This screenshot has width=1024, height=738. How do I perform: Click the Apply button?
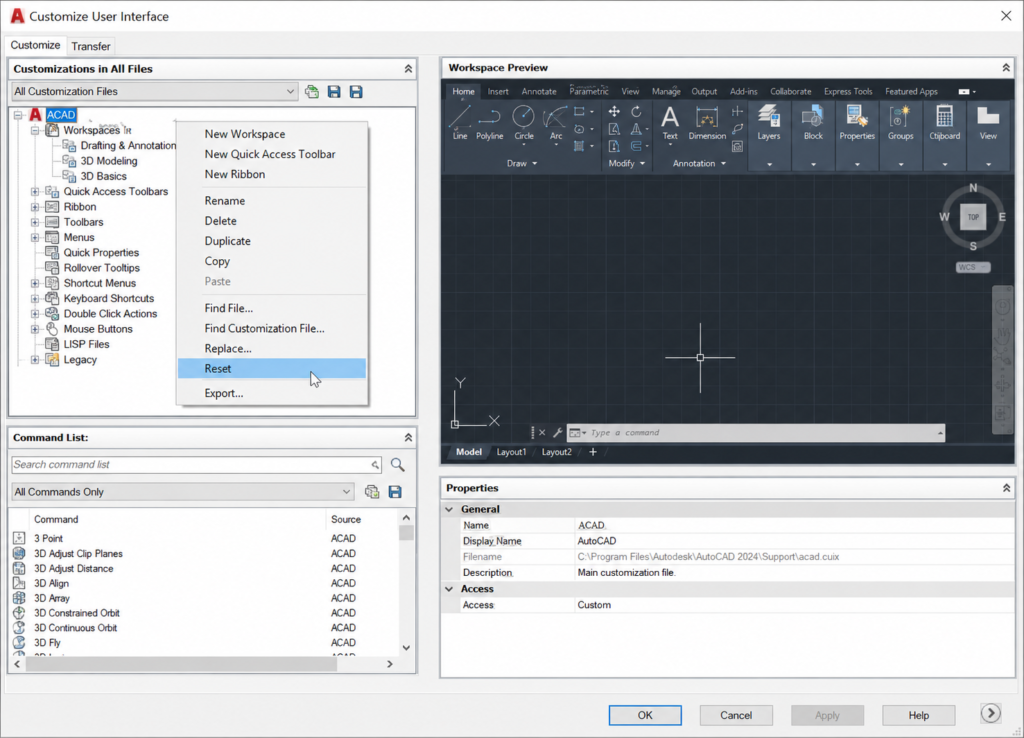pos(827,715)
